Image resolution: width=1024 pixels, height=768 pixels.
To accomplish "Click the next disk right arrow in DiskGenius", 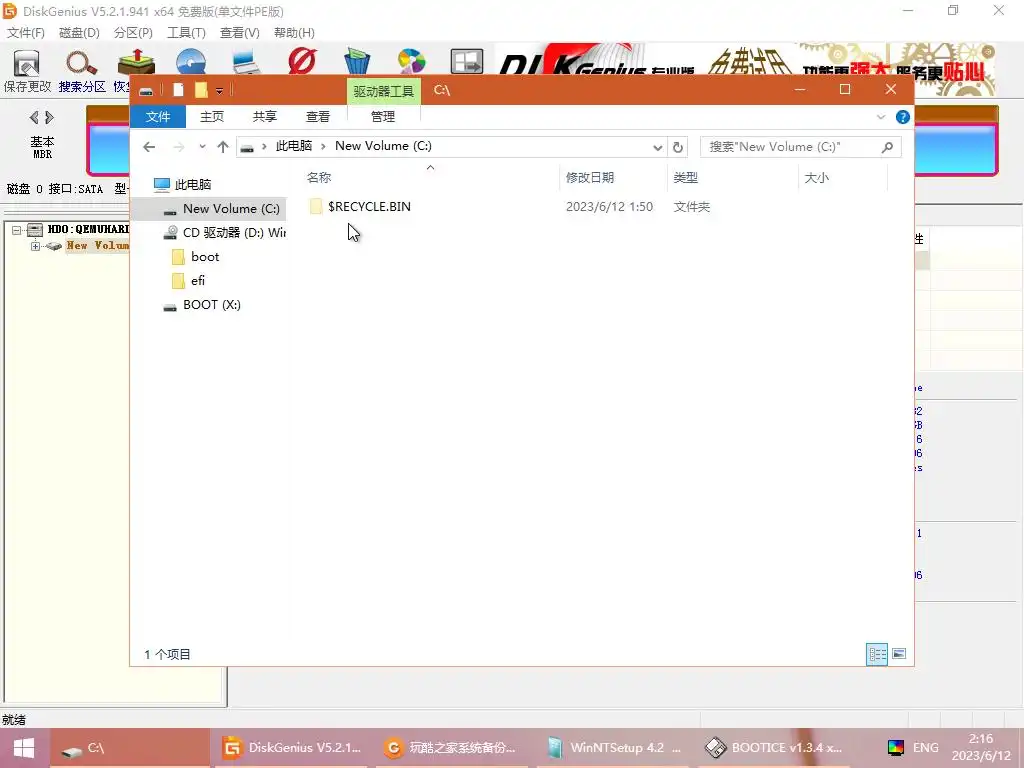I will [50, 118].
